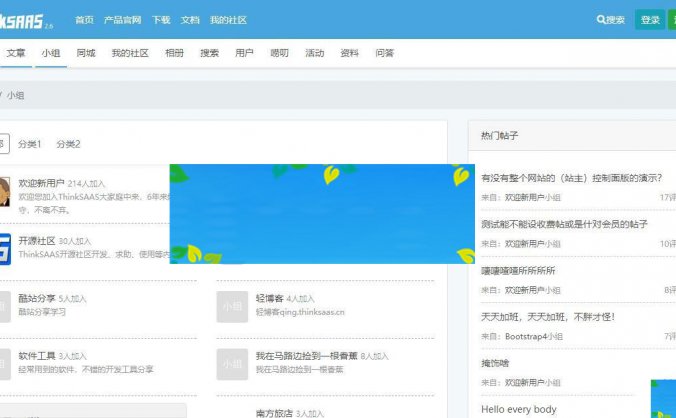Open the 轻博客 group title
676x418 pixels.
pyautogui.click(x=269, y=298)
